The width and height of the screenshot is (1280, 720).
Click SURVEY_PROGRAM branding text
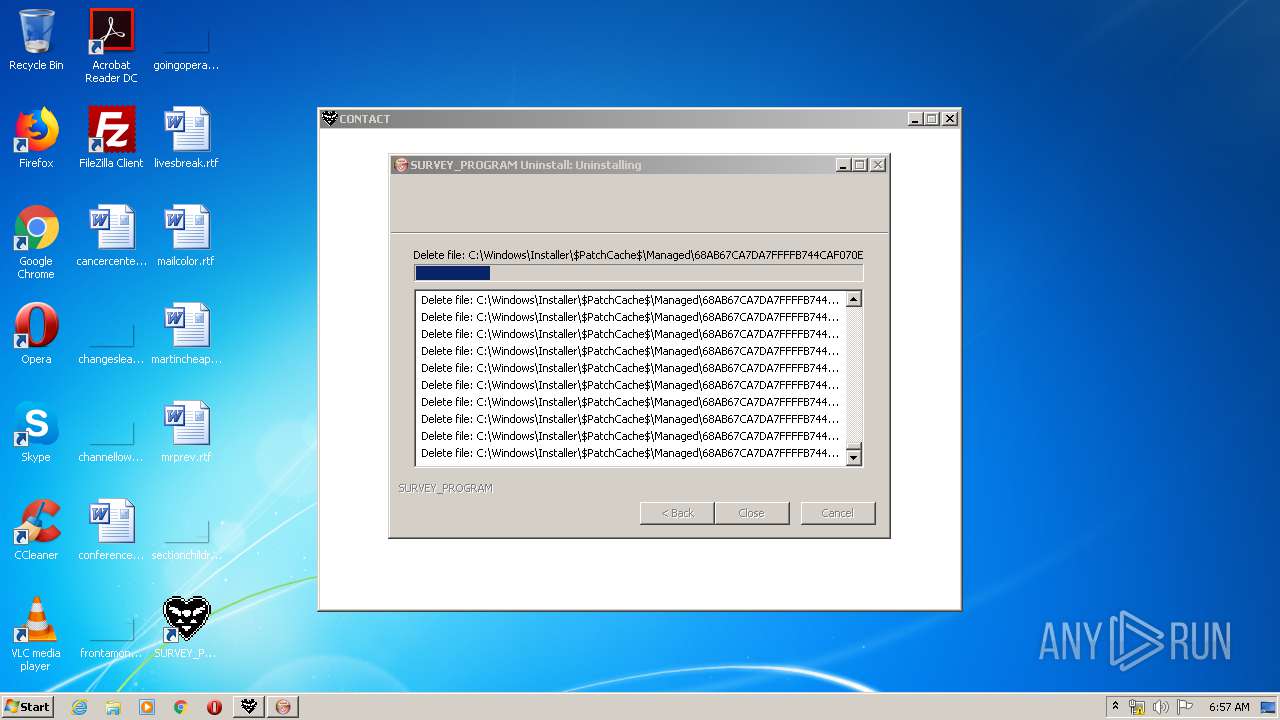pyautogui.click(x=445, y=488)
